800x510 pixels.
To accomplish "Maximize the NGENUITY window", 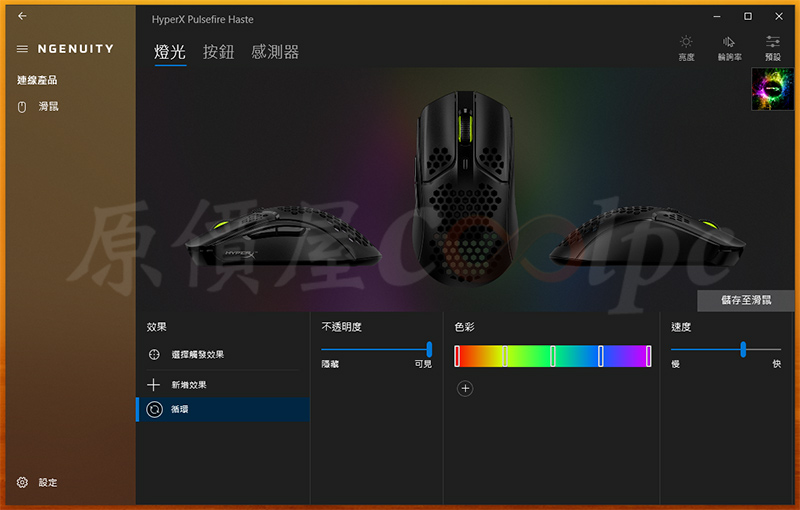I will [x=748, y=16].
